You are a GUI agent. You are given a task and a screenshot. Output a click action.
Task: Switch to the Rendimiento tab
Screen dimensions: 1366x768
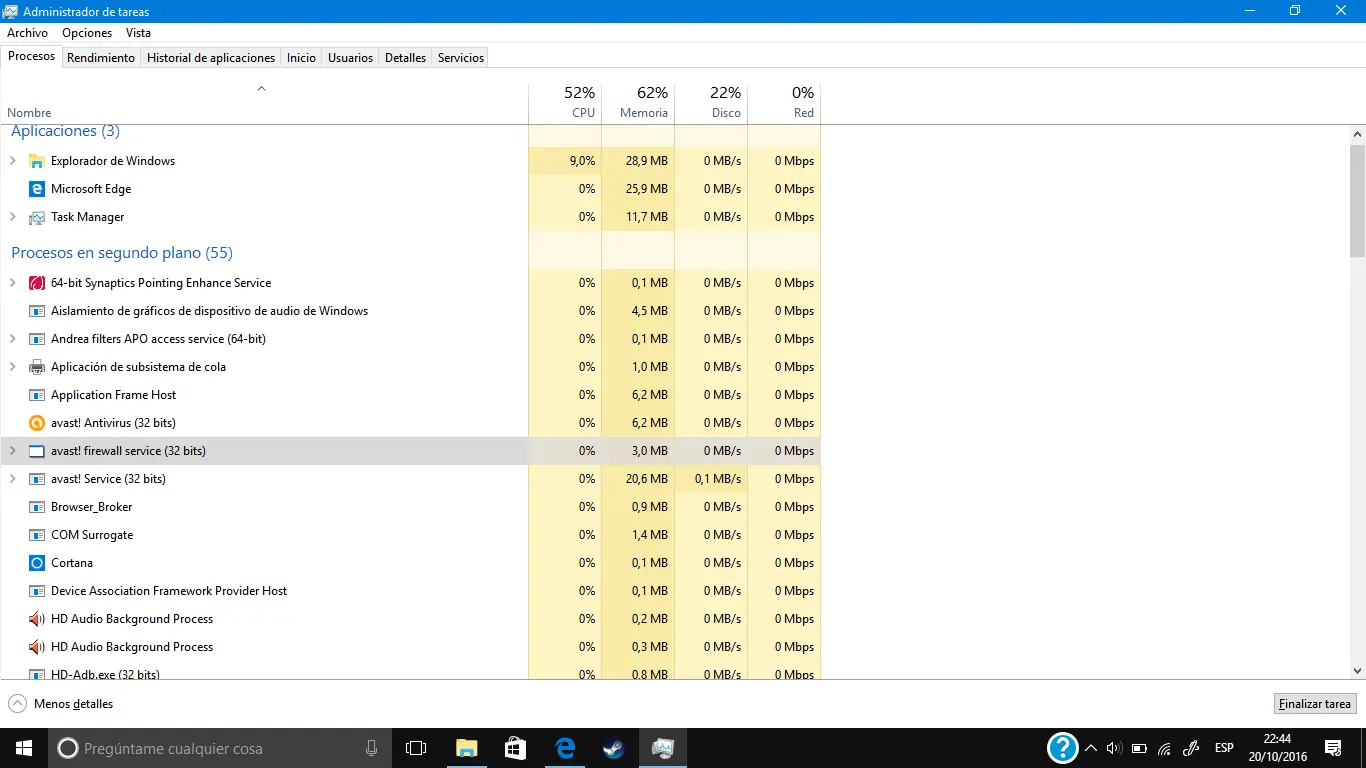click(x=101, y=58)
